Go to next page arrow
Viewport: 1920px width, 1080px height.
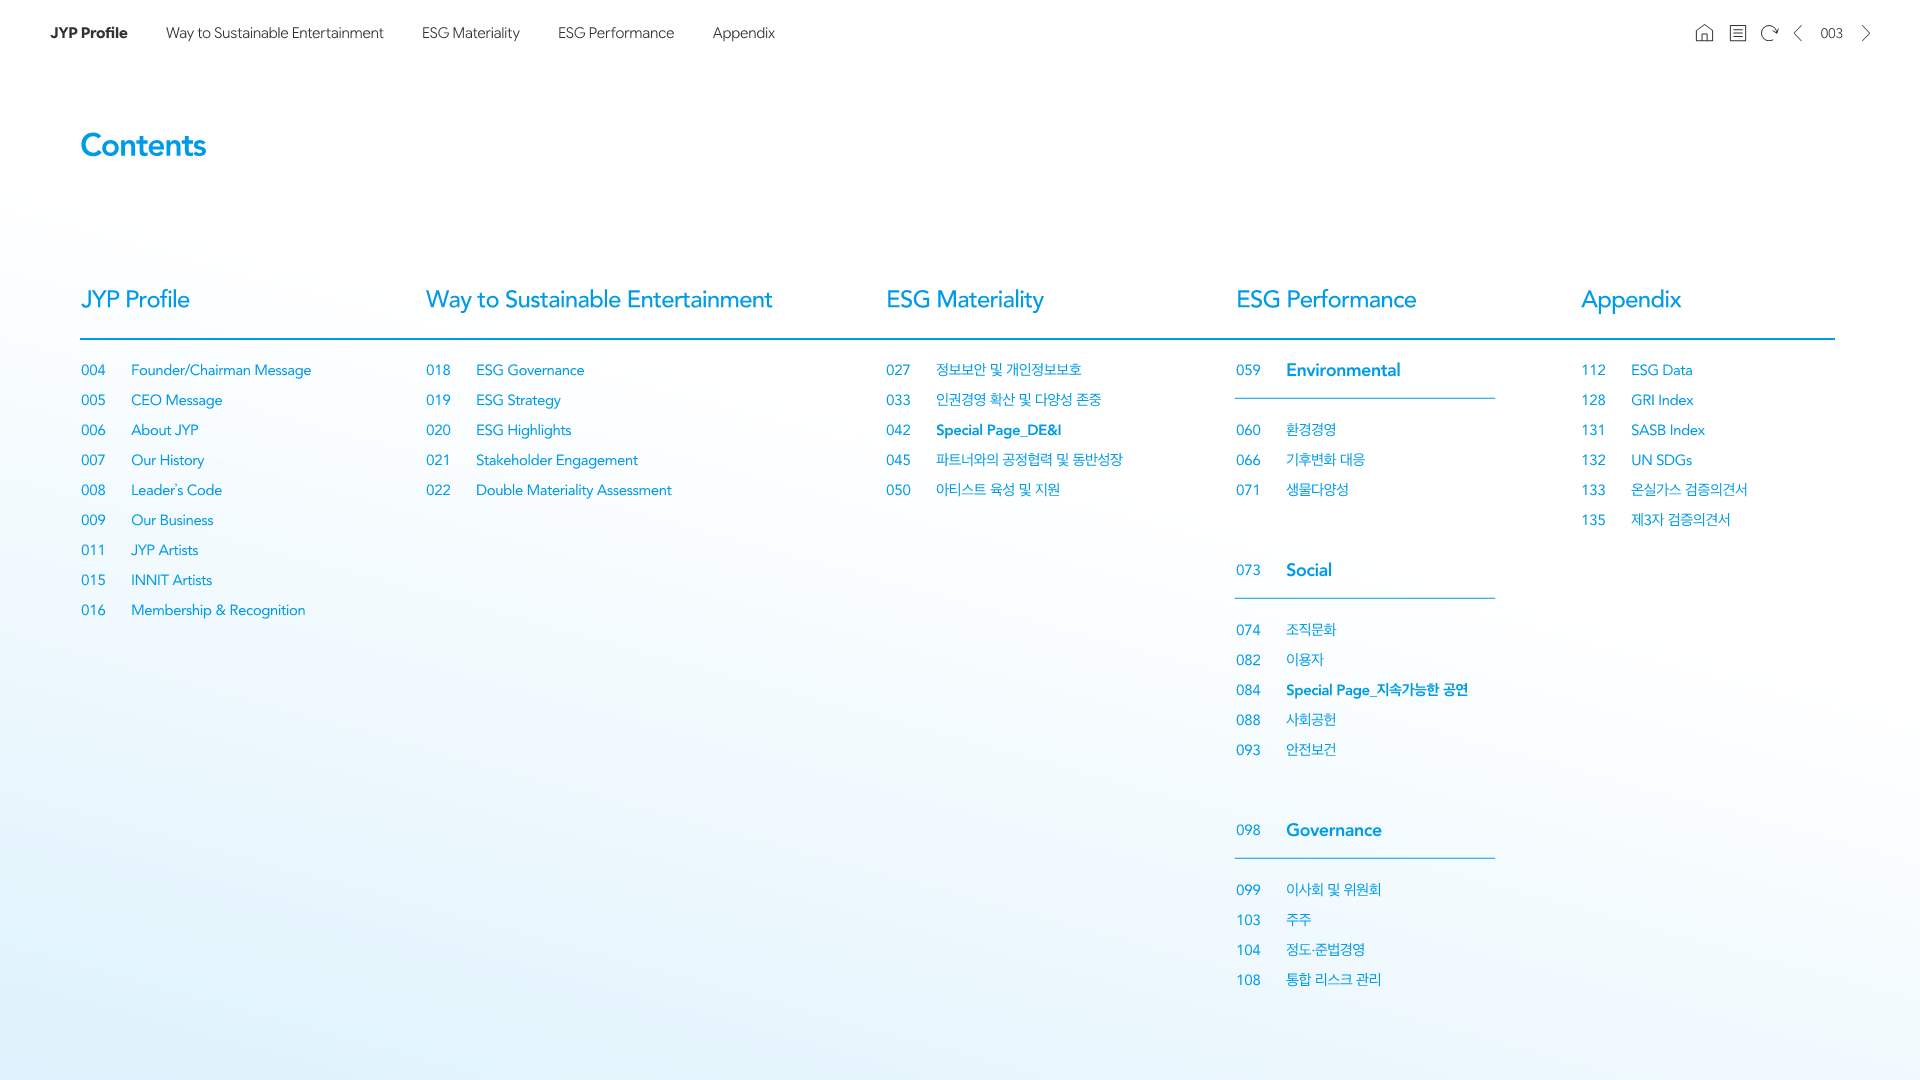click(1866, 33)
